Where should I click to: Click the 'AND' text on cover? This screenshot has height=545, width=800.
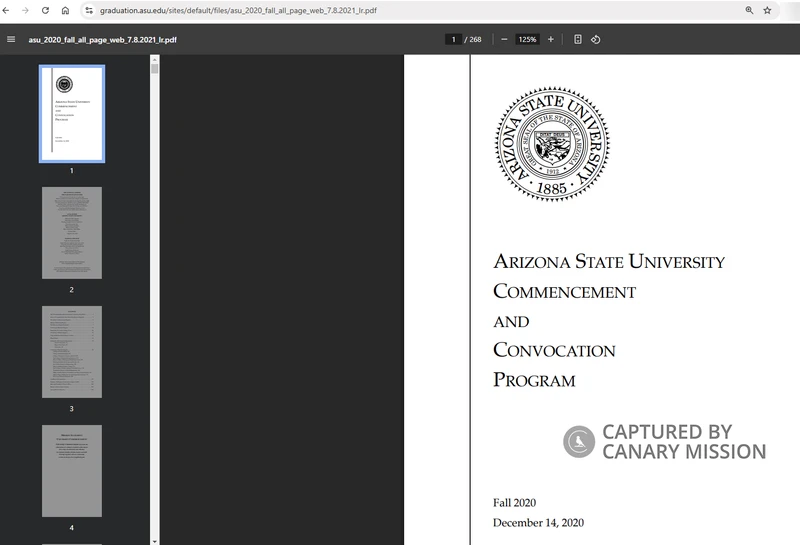click(511, 321)
